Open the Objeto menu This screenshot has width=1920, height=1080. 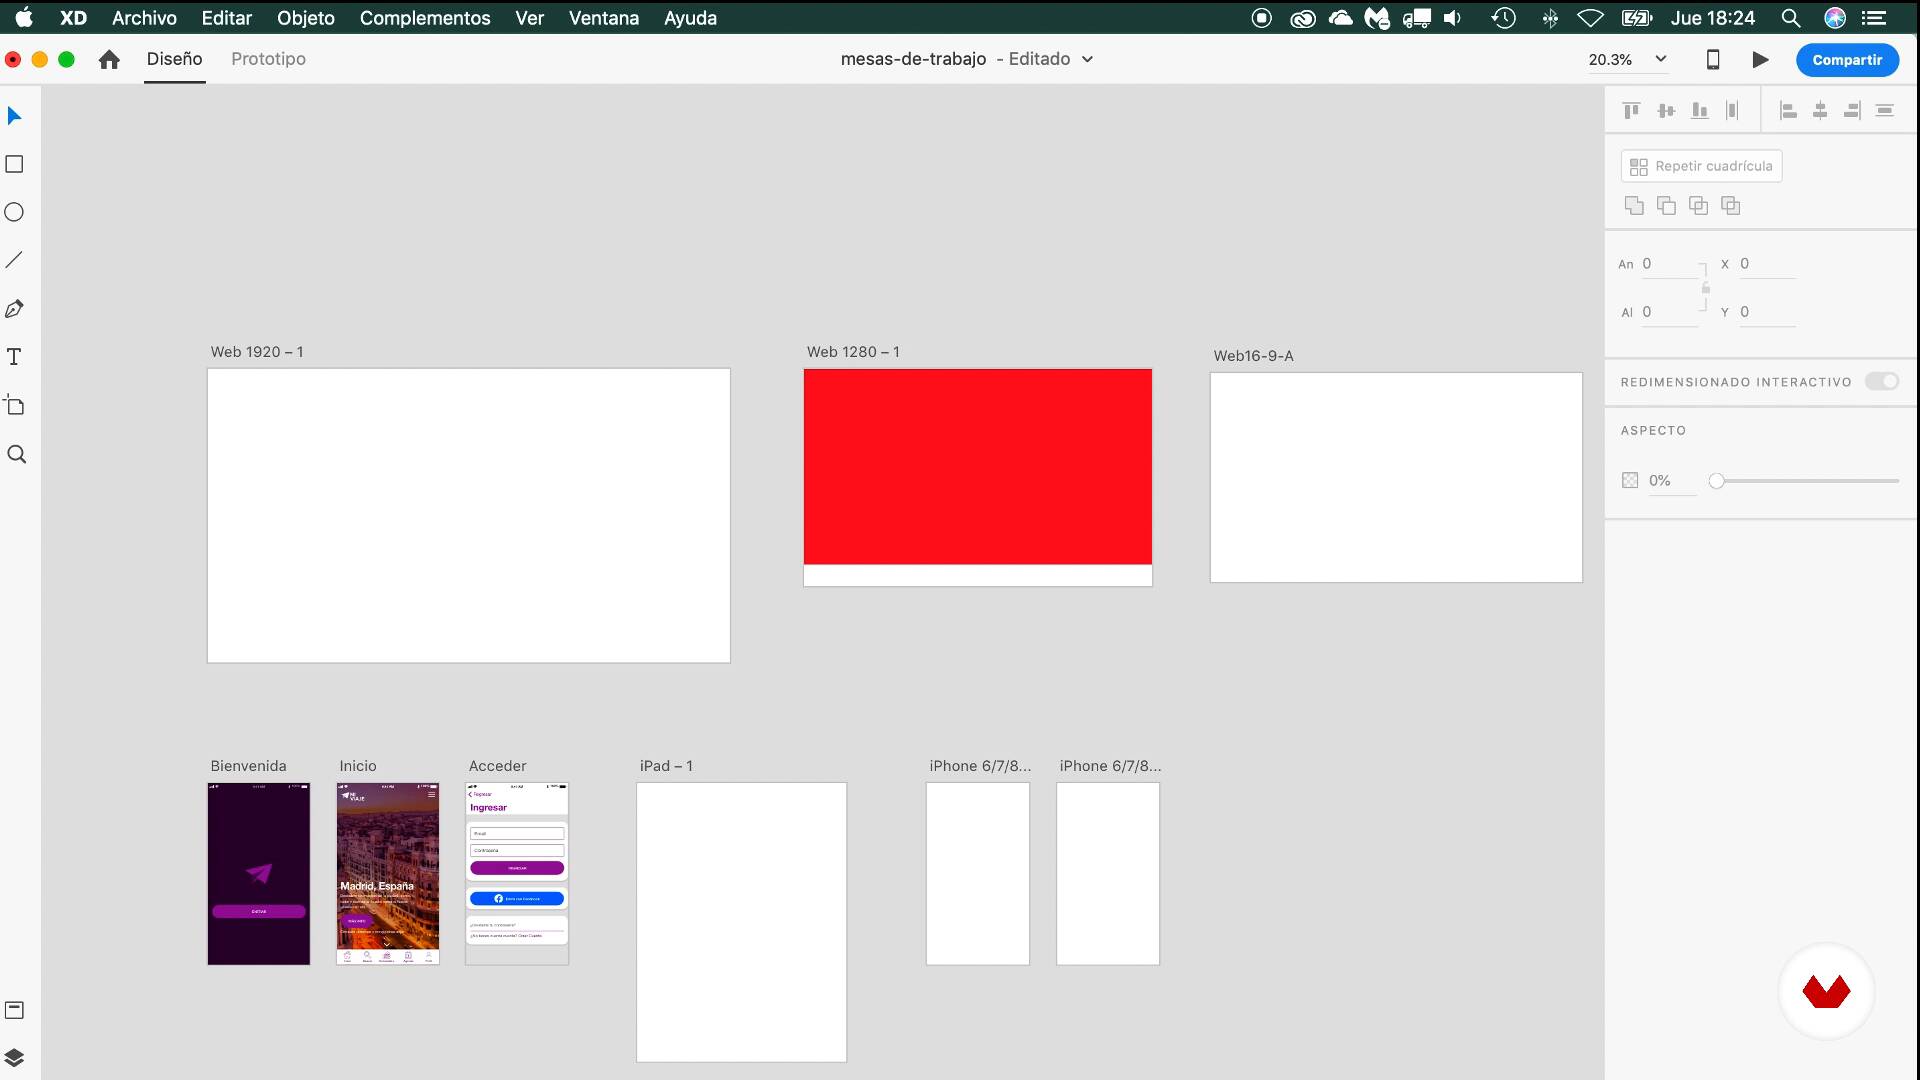(306, 18)
